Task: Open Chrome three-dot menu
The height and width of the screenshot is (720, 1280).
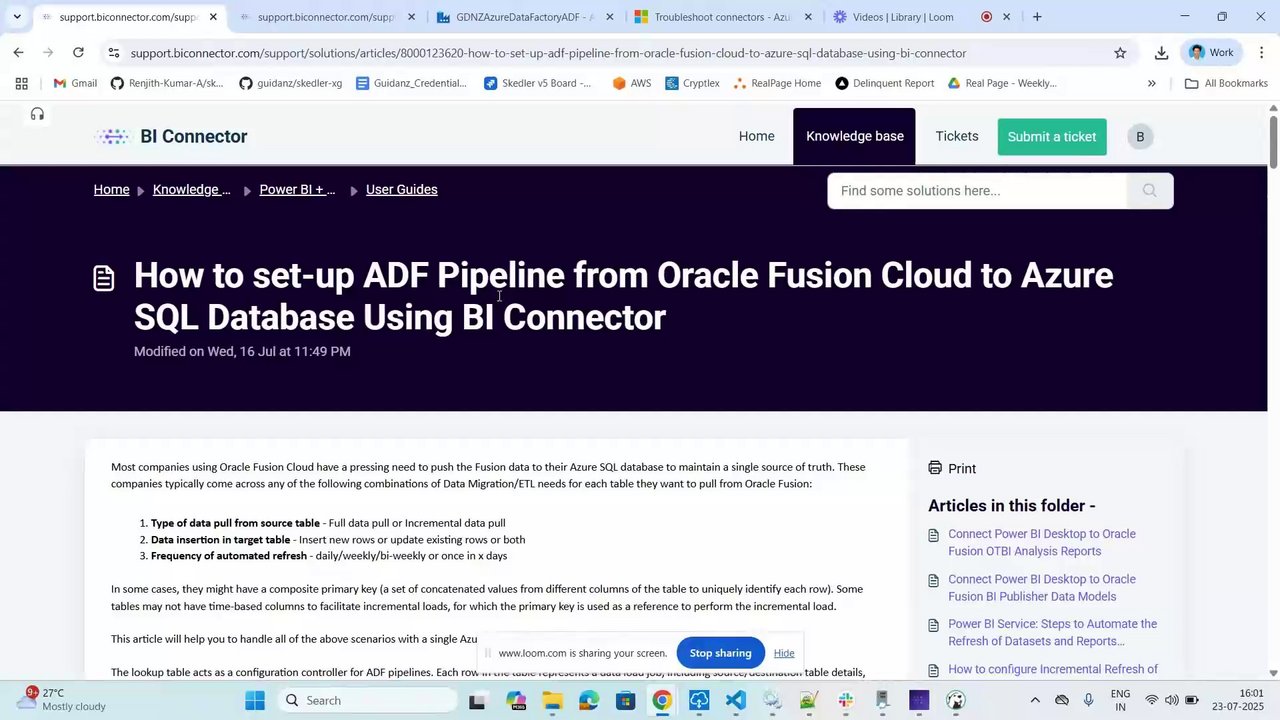Action: (x=1262, y=53)
